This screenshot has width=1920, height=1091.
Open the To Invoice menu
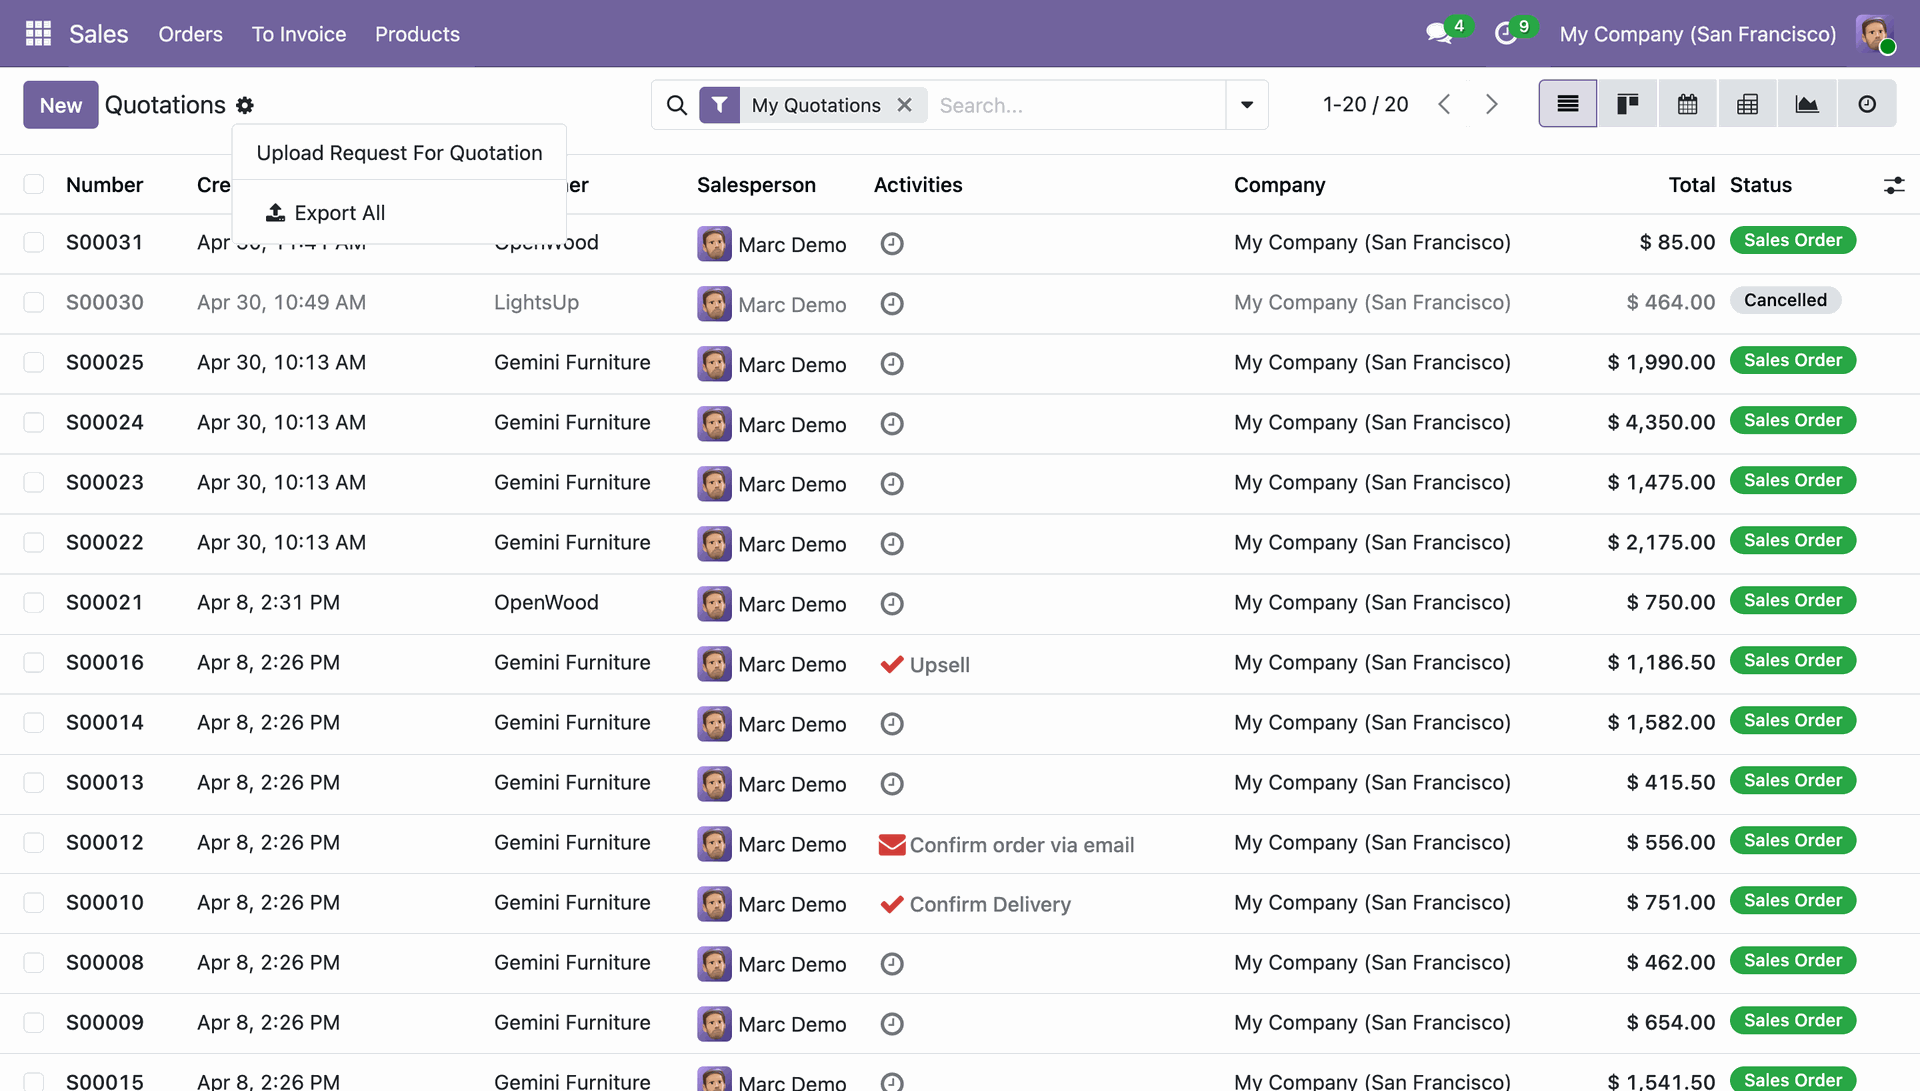299,34
